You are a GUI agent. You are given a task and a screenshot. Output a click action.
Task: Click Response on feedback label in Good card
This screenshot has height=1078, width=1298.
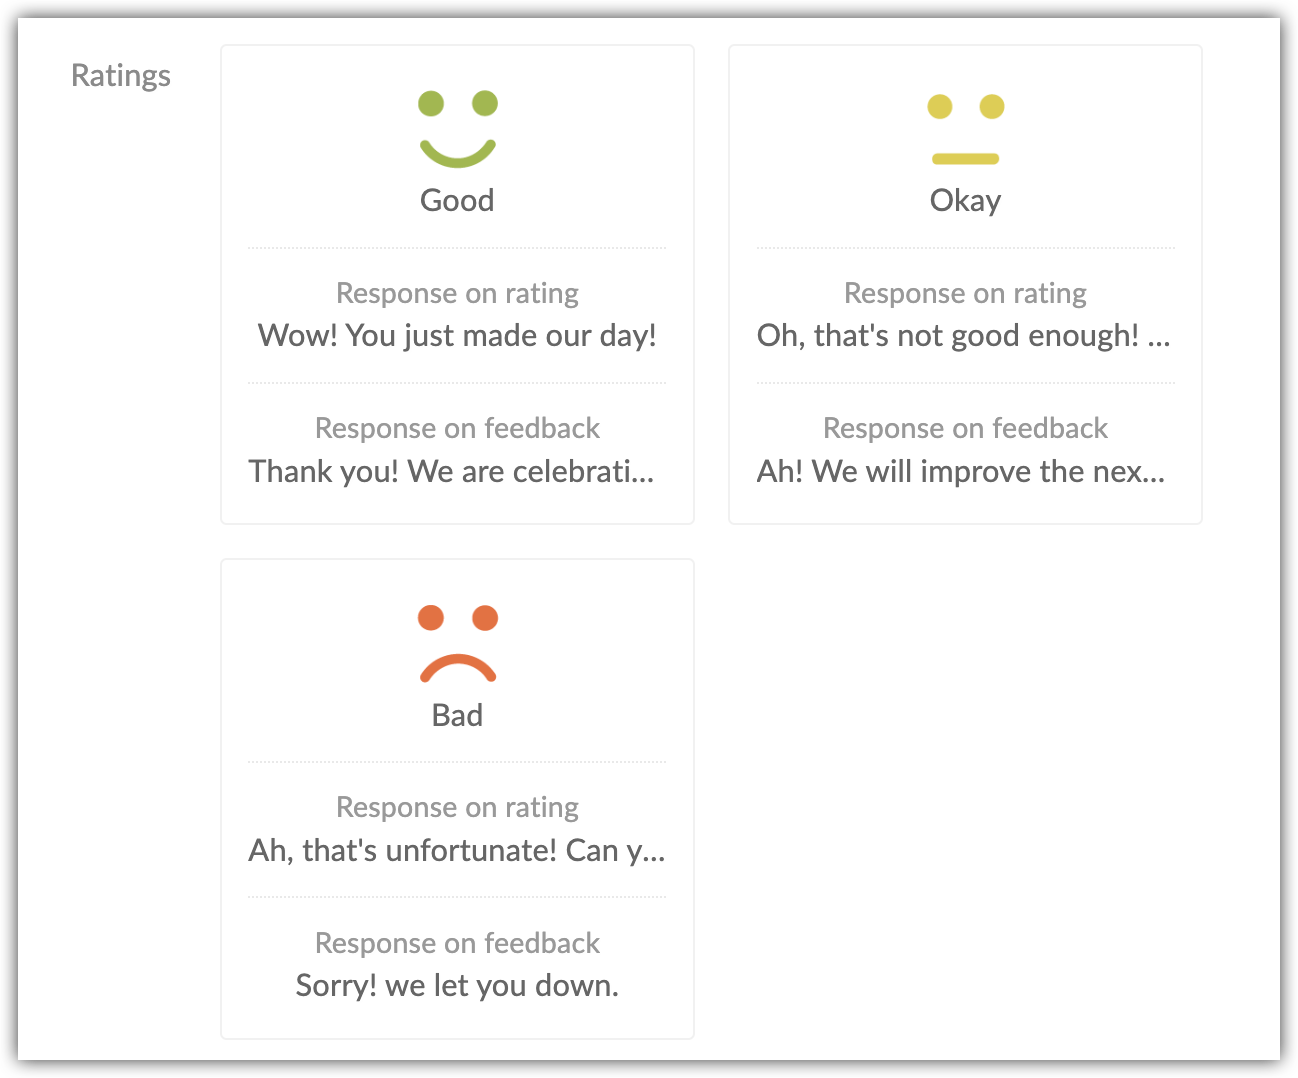(x=457, y=428)
